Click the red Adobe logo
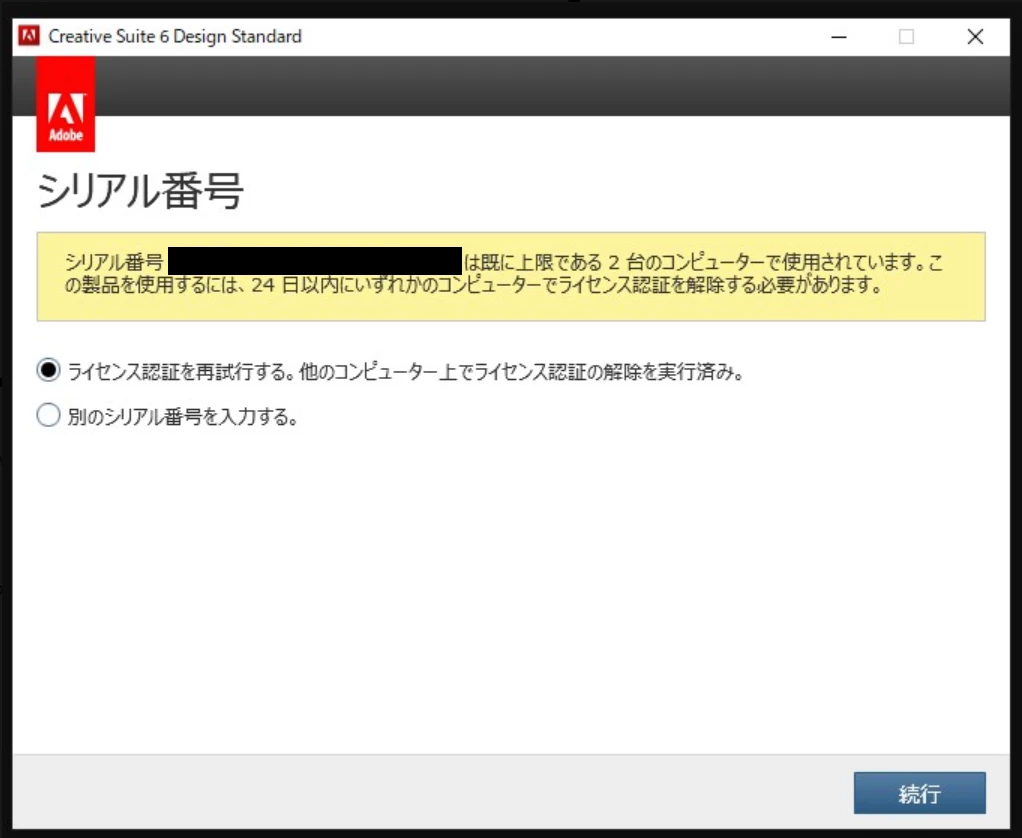The image size is (1022, 838). pyautogui.click(x=66, y=104)
